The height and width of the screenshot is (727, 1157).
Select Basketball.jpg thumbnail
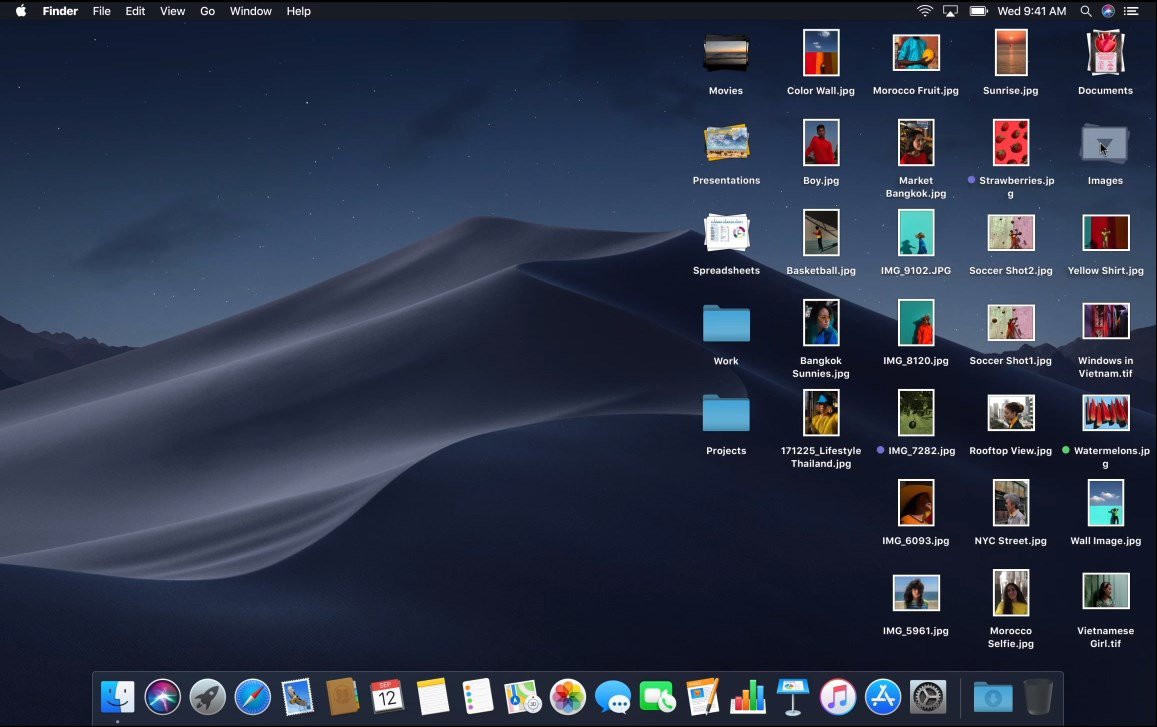click(821, 232)
